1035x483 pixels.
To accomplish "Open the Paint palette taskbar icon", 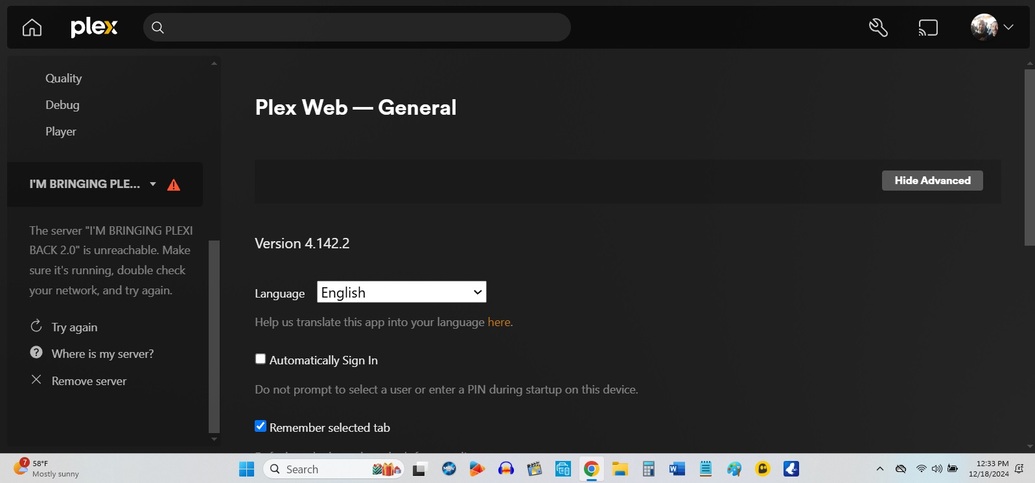I will (x=734, y=469).
